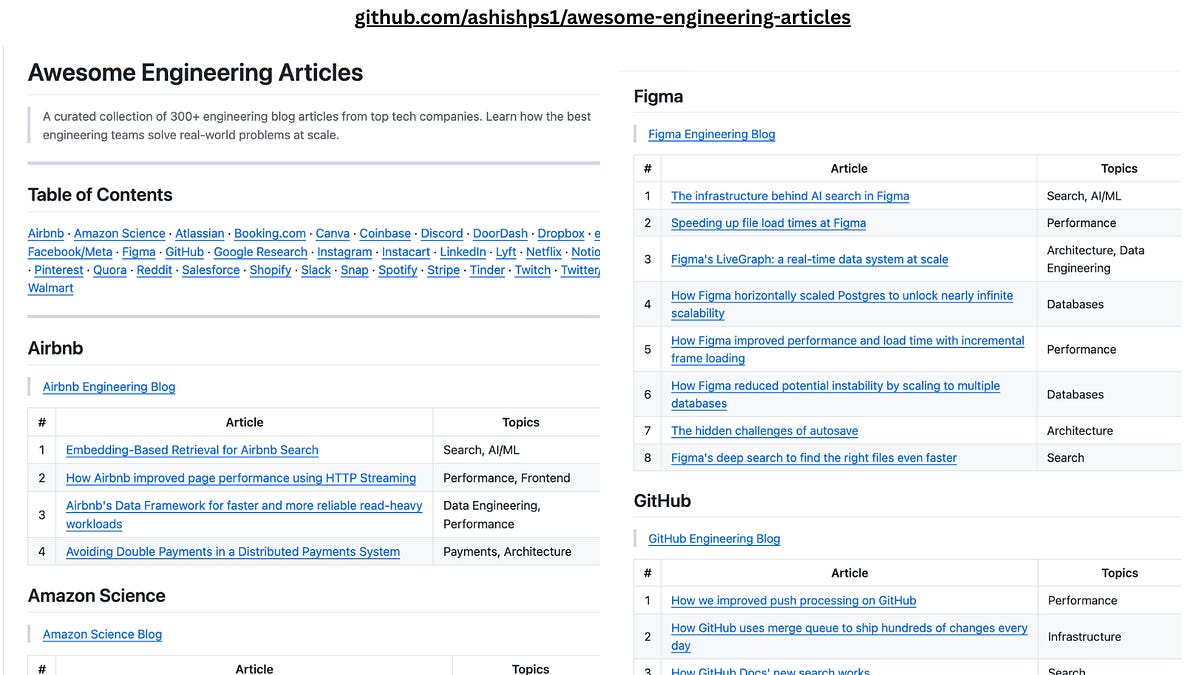1200x675 pixels.
Task: Open Airbnb's Data Framework read-heavy workloads article
Action: tap(244, 515)
